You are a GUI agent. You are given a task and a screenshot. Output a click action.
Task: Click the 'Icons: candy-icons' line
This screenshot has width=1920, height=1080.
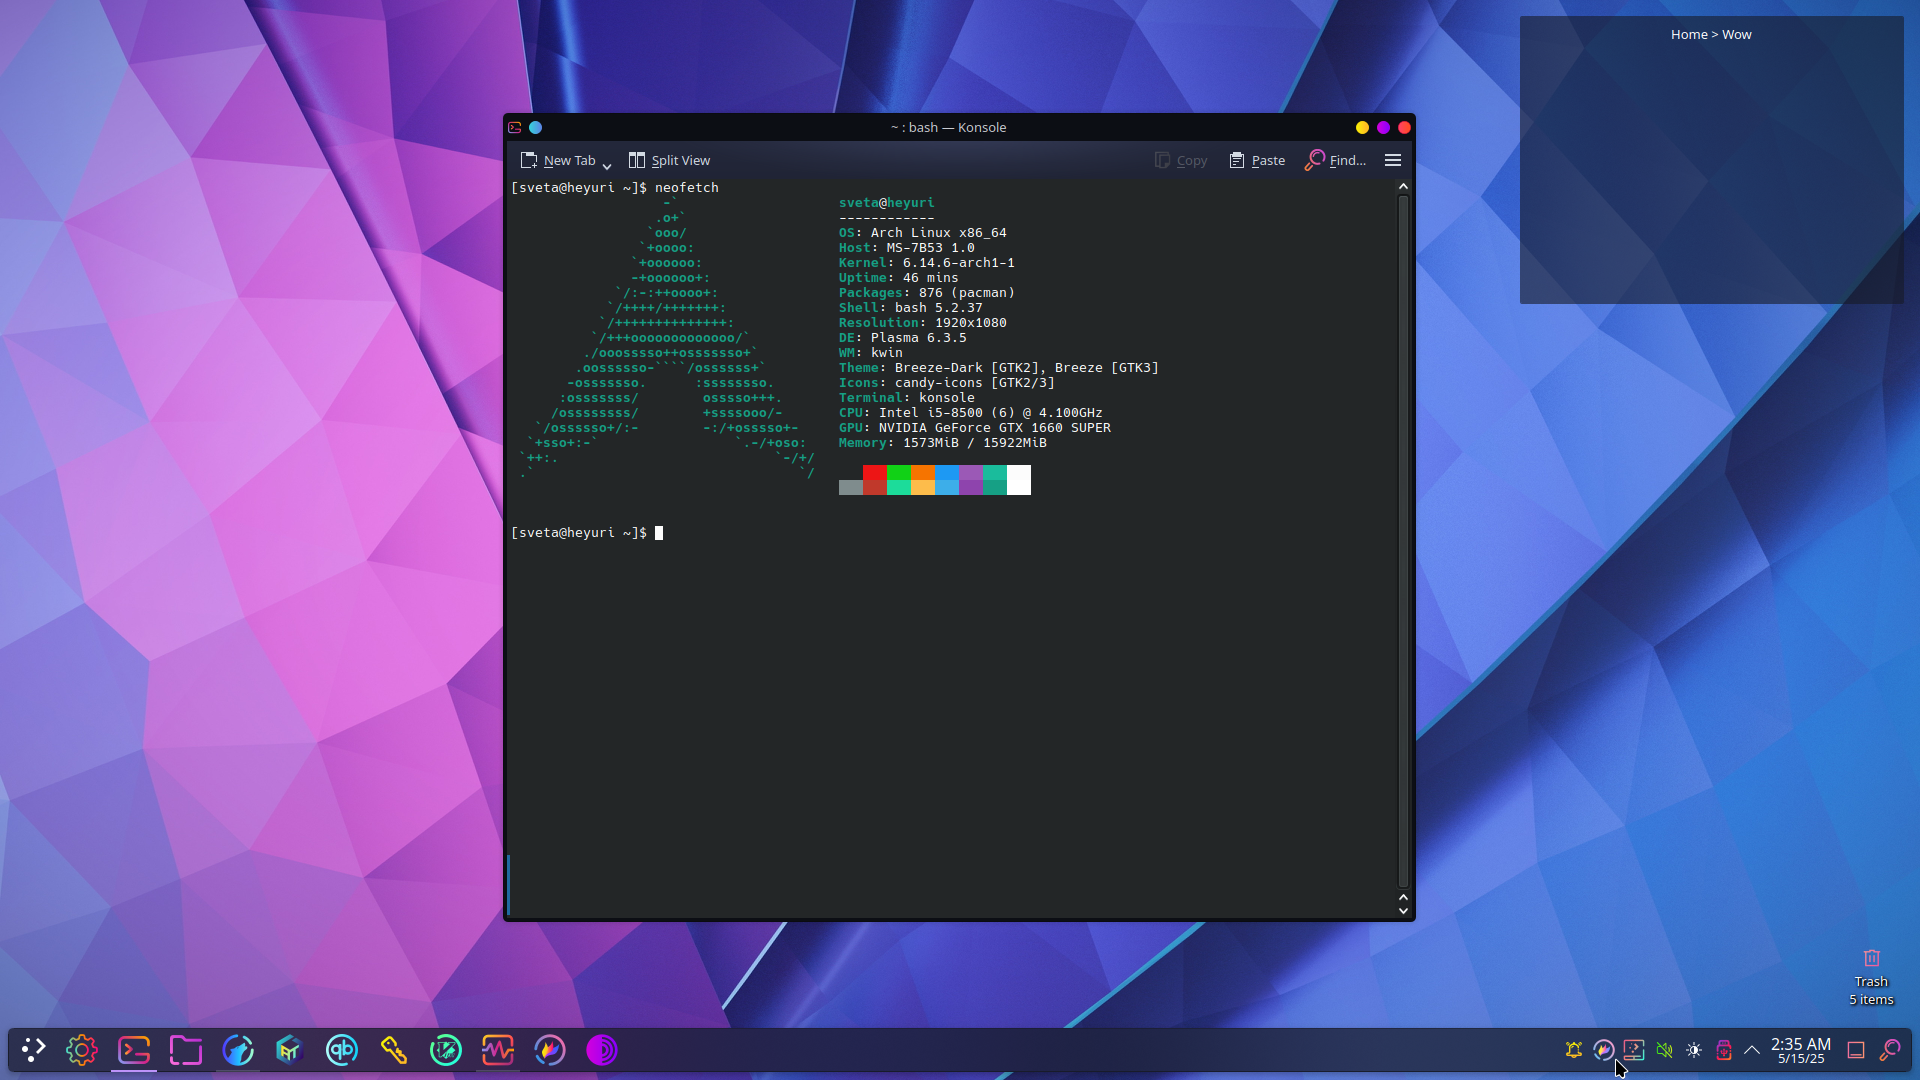pyautogui.click(x=947, y=383)
